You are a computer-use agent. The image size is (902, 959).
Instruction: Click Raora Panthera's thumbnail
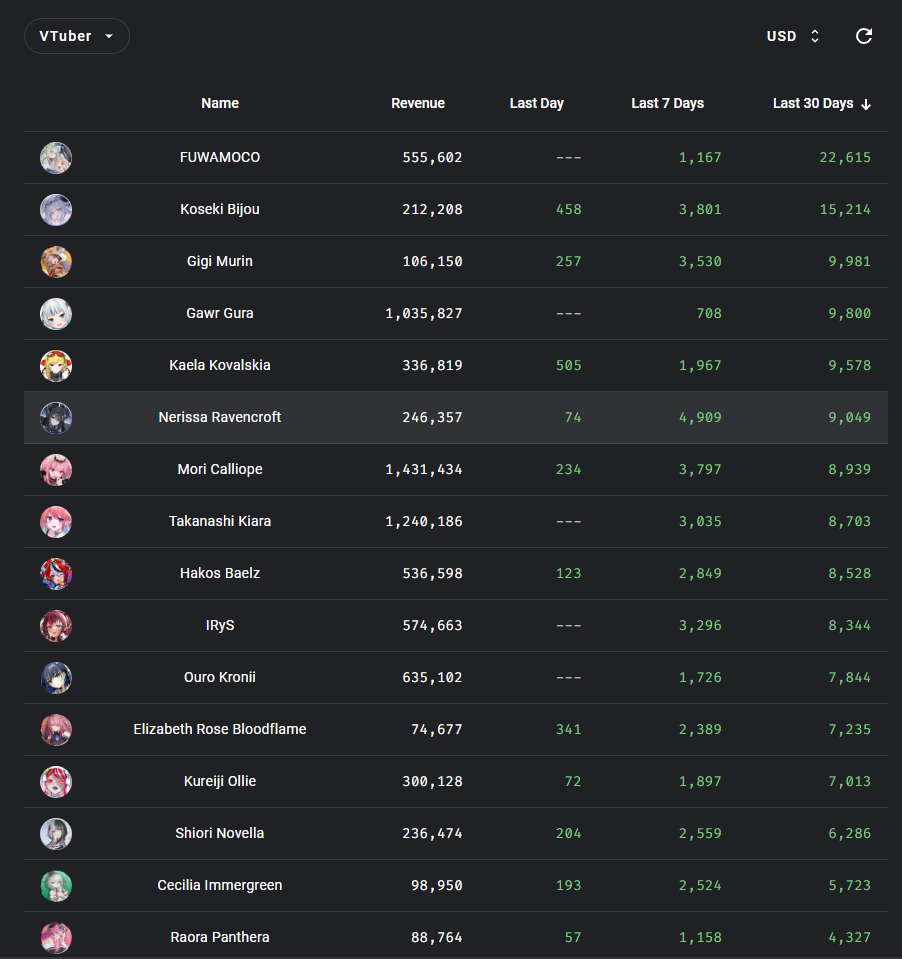point(56,937)
